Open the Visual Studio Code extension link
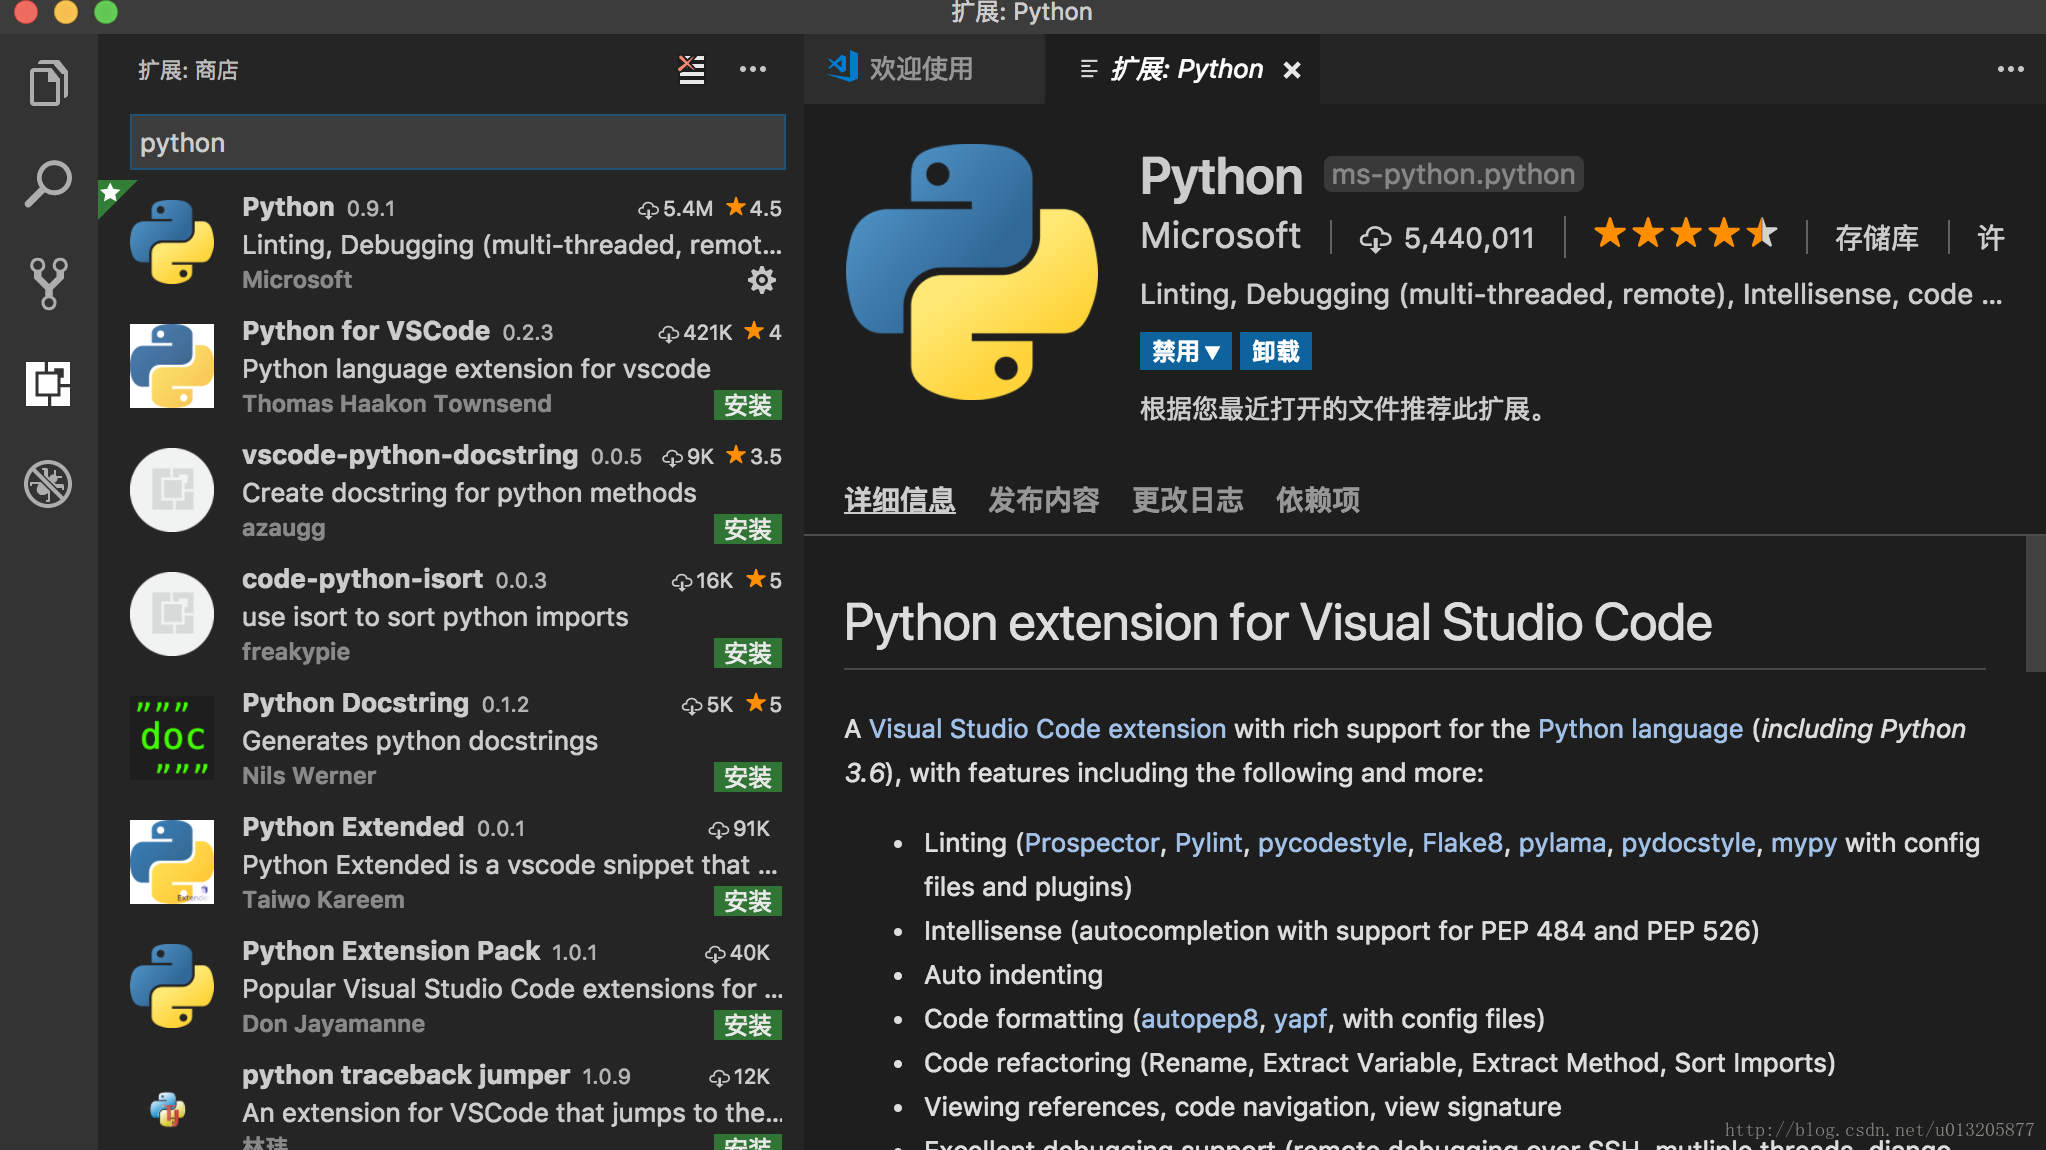Viewport: 2046px width, 1150px height. tap(1047, 729)
